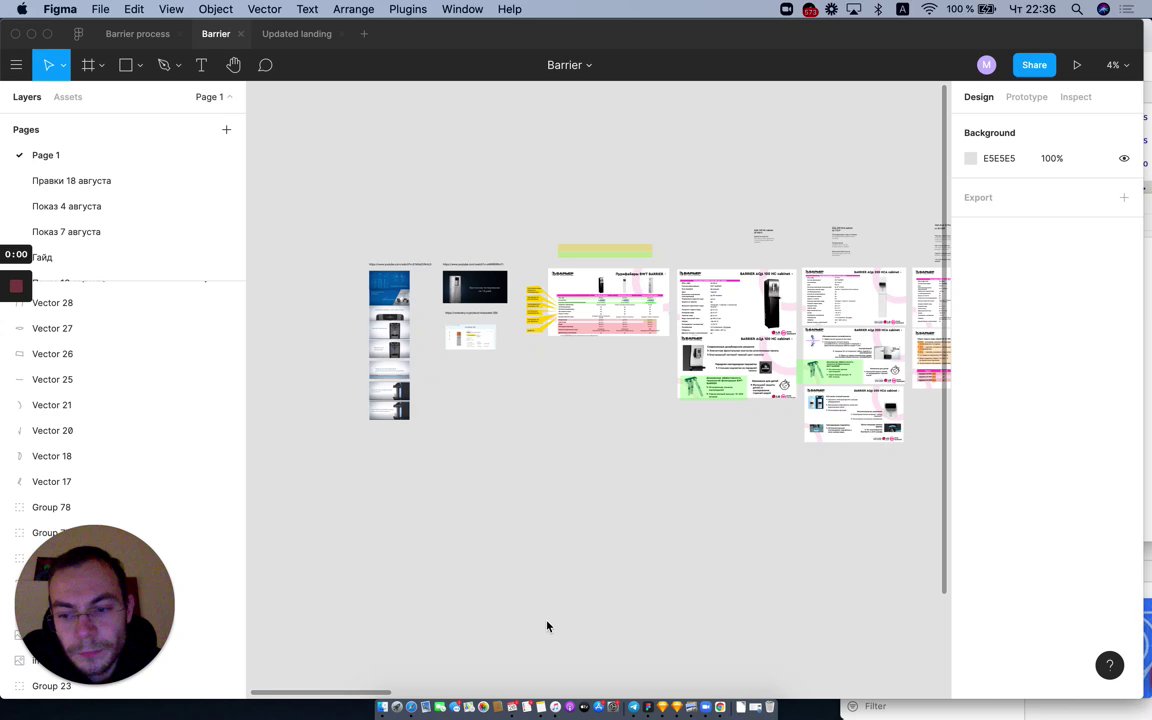Select the Показ 7 августа page
1152x720 pixels.
(66, 231)
